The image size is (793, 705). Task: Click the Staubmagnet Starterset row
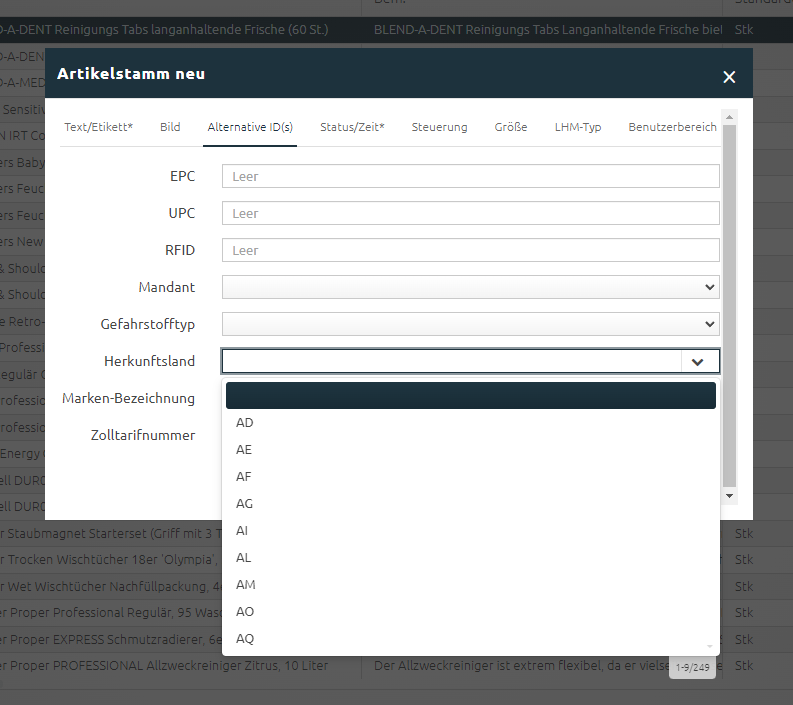pos(111,533)
